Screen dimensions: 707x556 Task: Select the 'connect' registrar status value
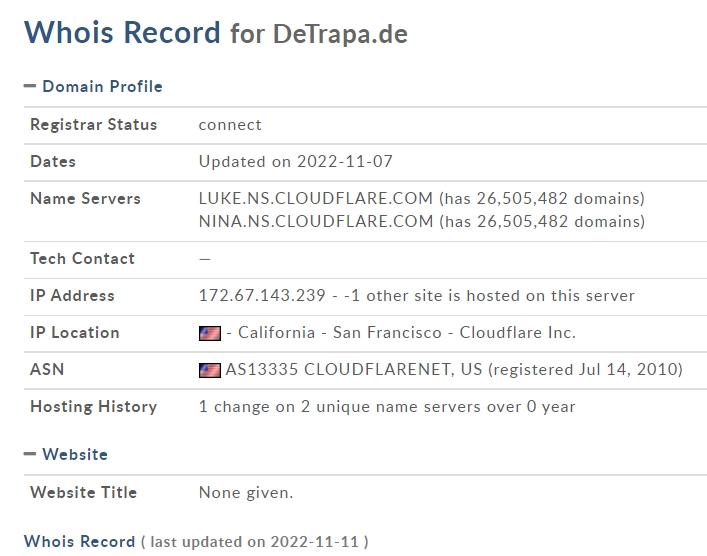(230, 125)
